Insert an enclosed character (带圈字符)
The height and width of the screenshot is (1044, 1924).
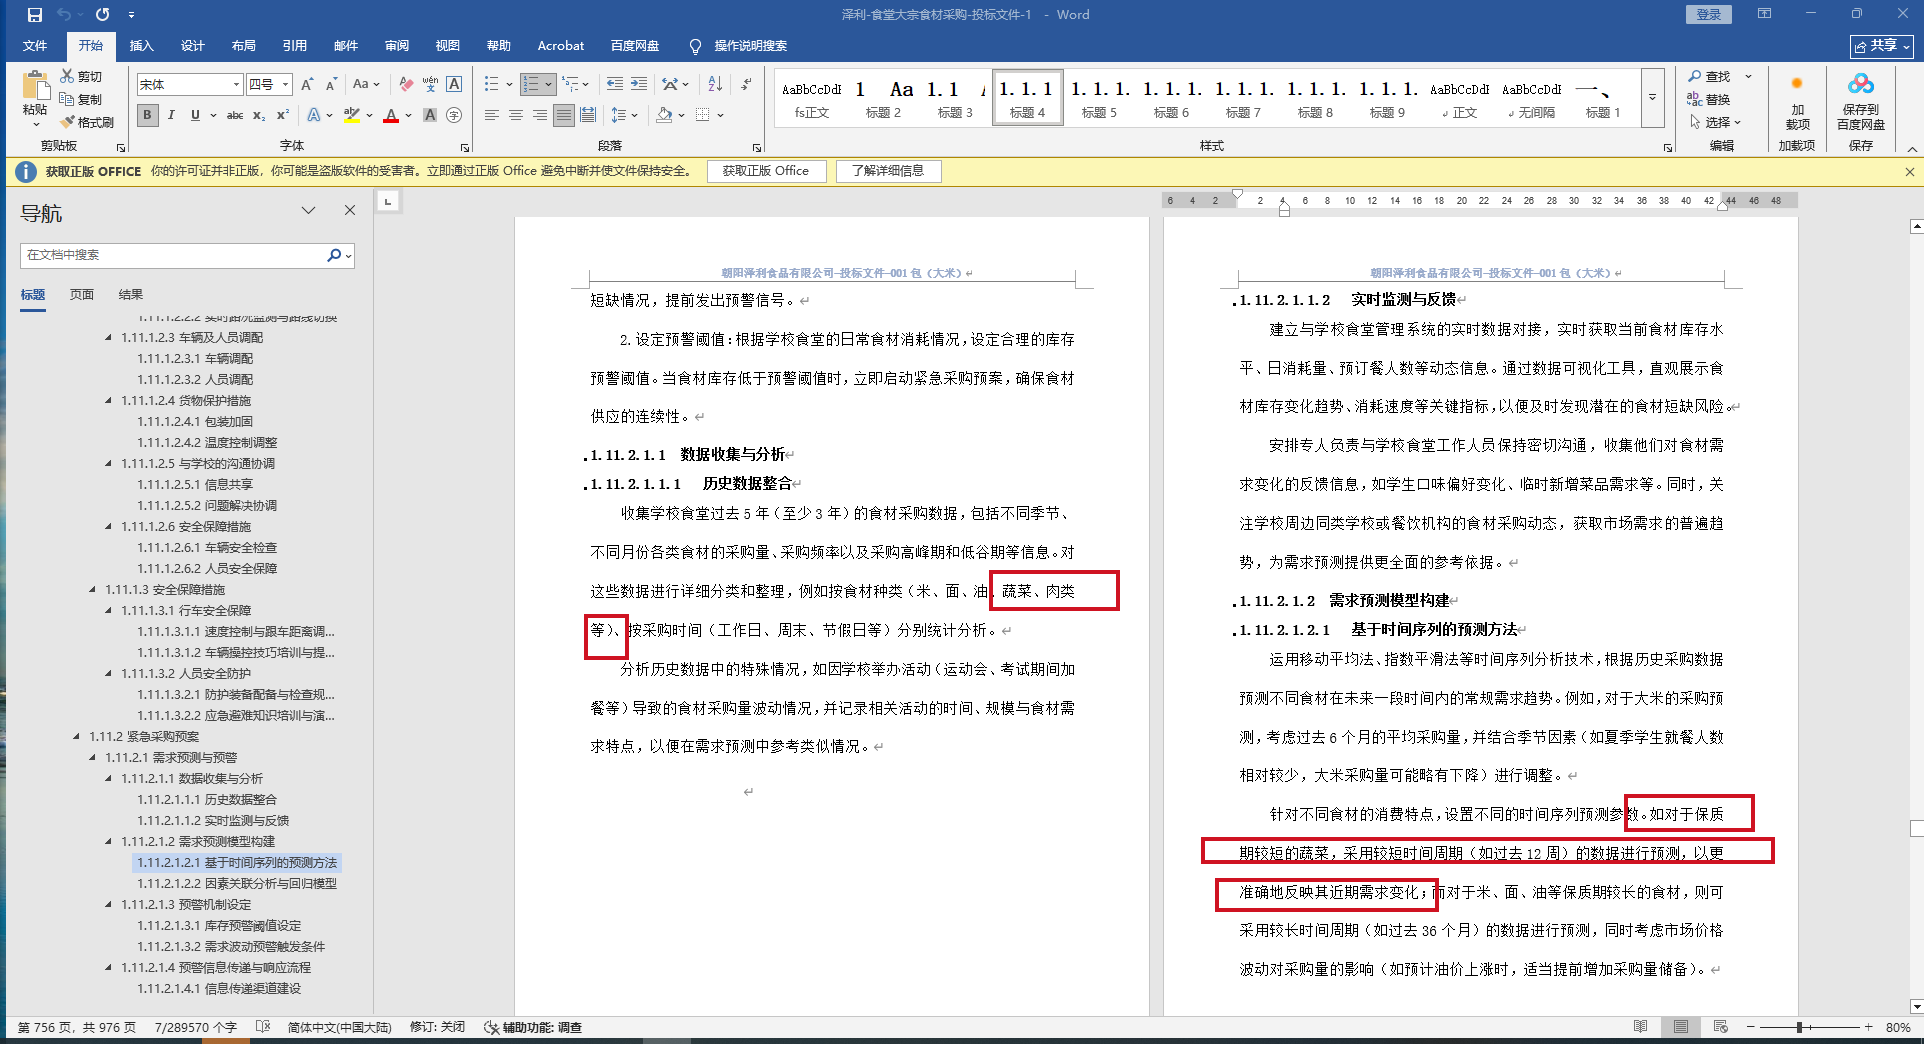coord(454,115)
